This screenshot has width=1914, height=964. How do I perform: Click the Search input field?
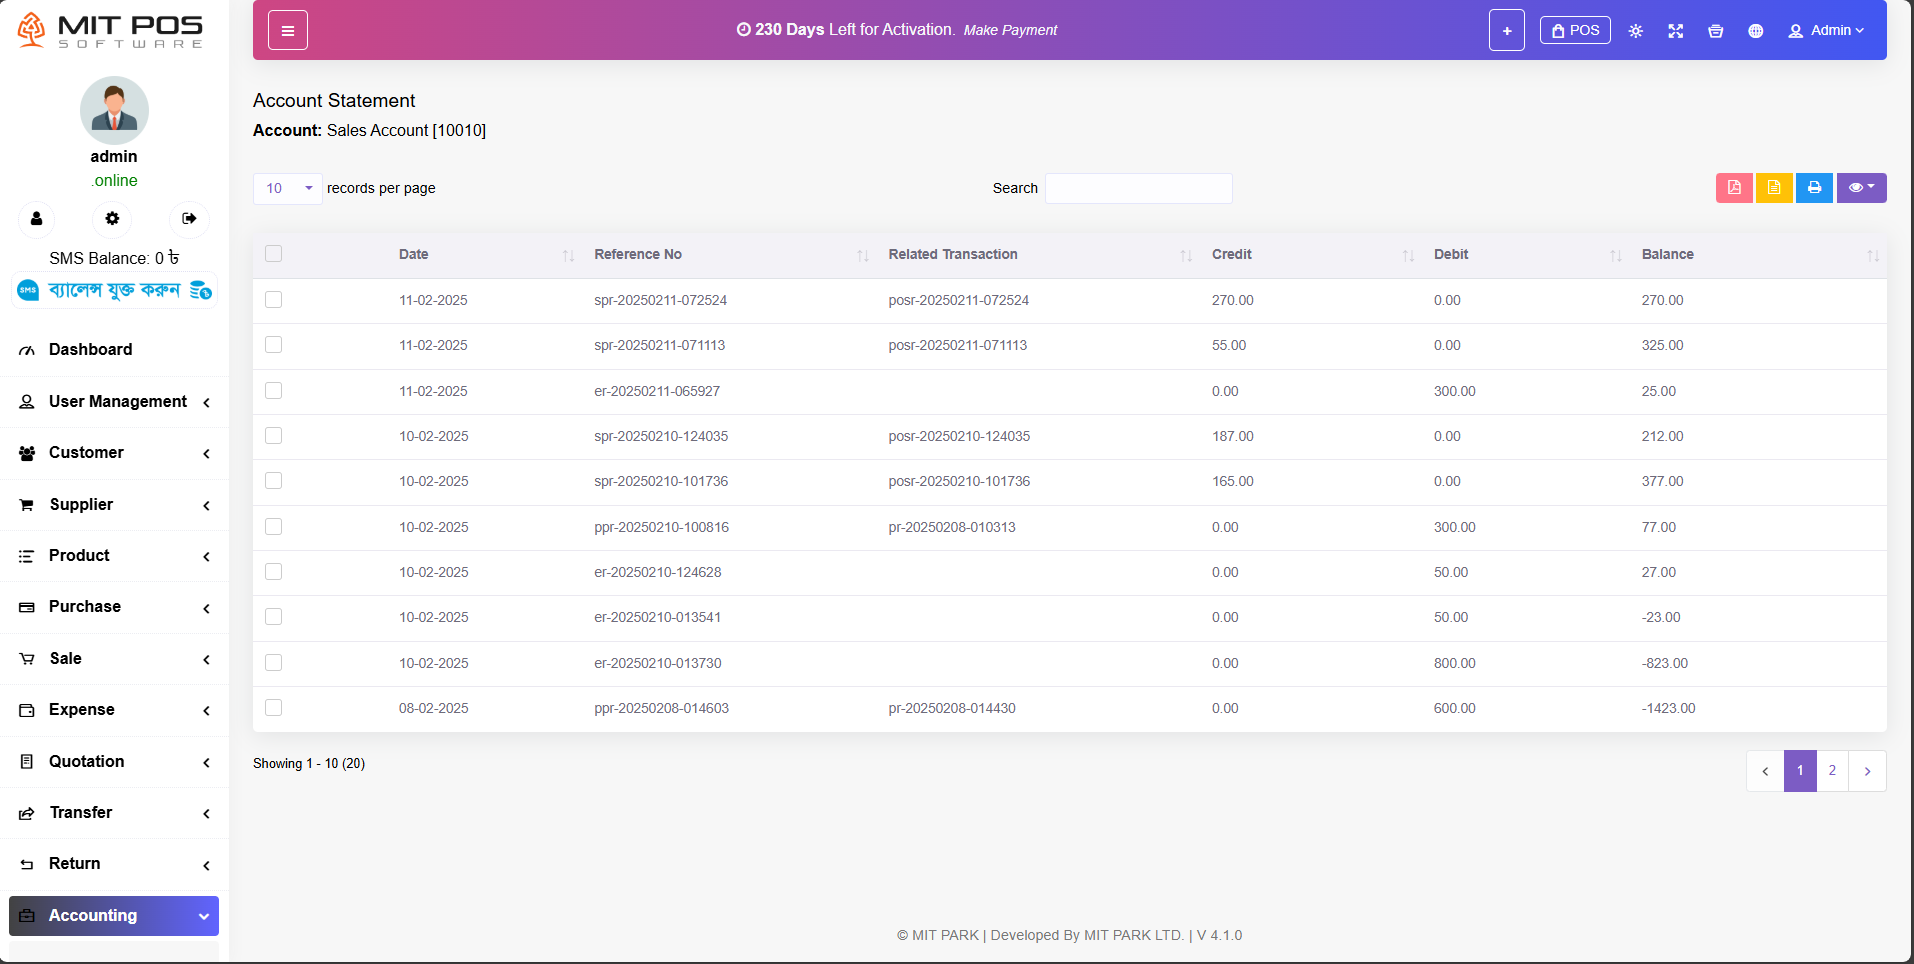(x=1138, y=189)
